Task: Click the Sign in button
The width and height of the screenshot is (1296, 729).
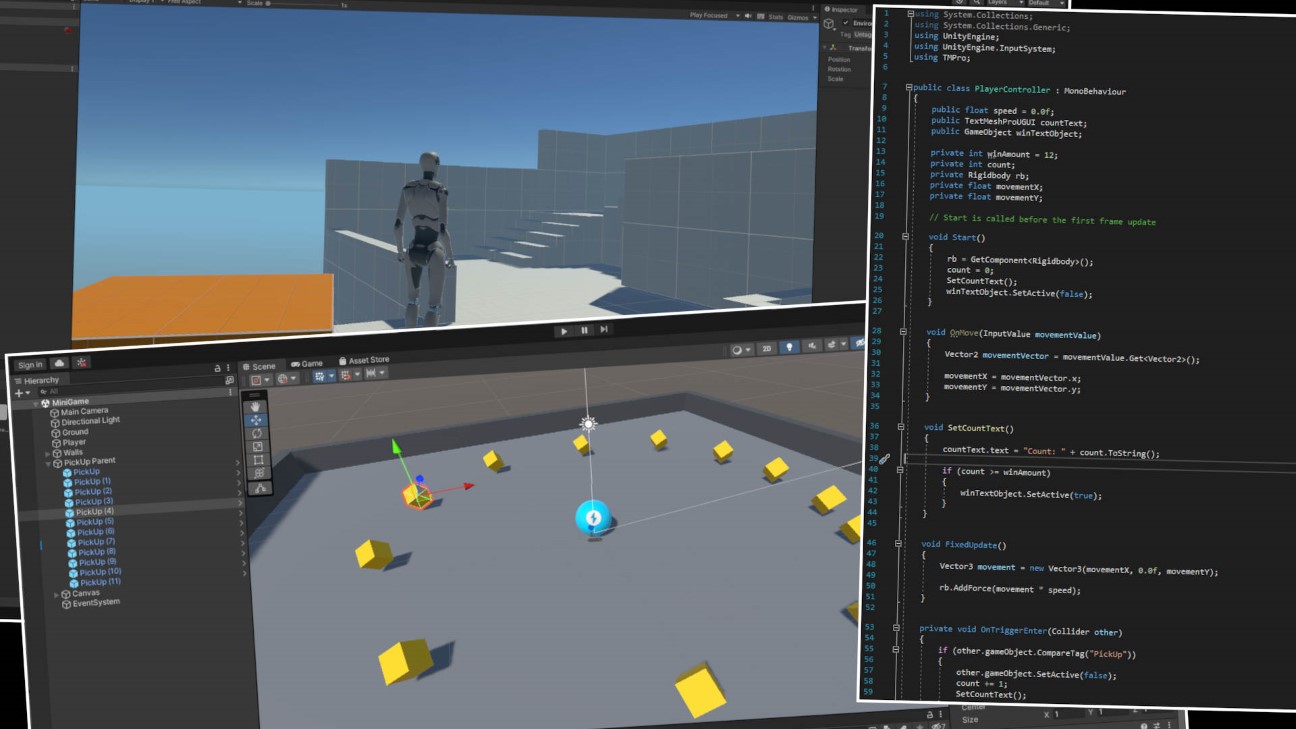Action: coord(30,365)
